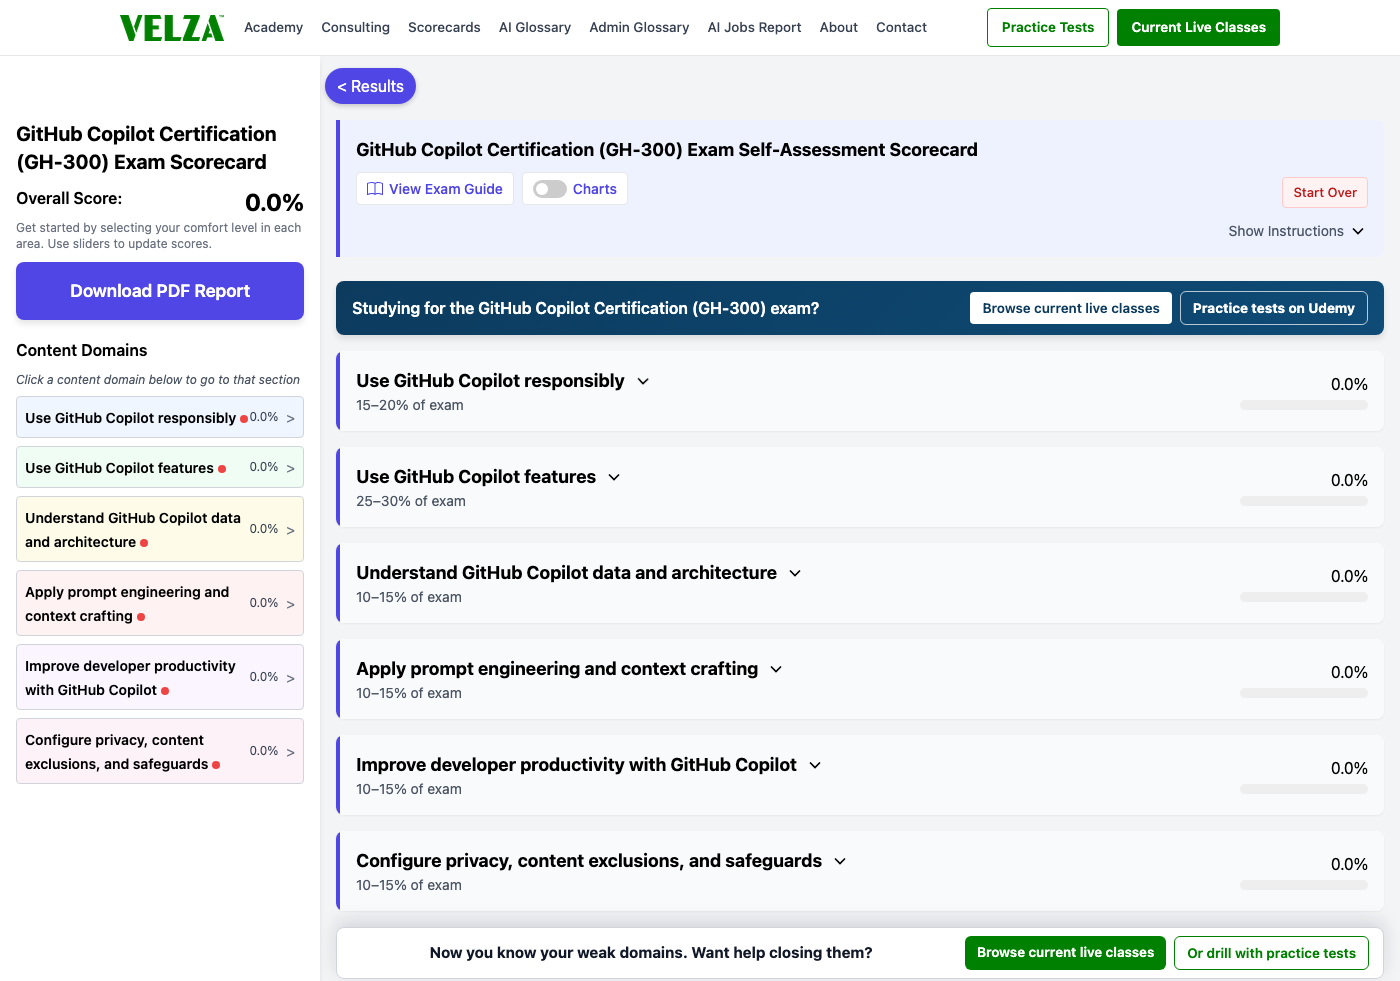Select Understand GitHub Copilot data sidebar item
This screenshot has width=1400, height=981.
pos(160,529)
